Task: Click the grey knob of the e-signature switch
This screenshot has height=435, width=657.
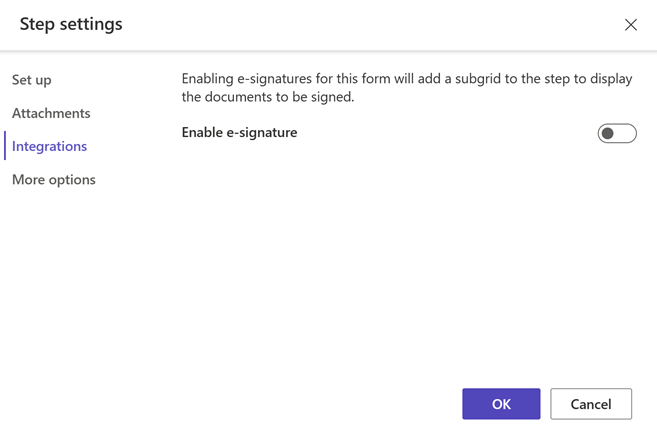Action: [608, 133]
